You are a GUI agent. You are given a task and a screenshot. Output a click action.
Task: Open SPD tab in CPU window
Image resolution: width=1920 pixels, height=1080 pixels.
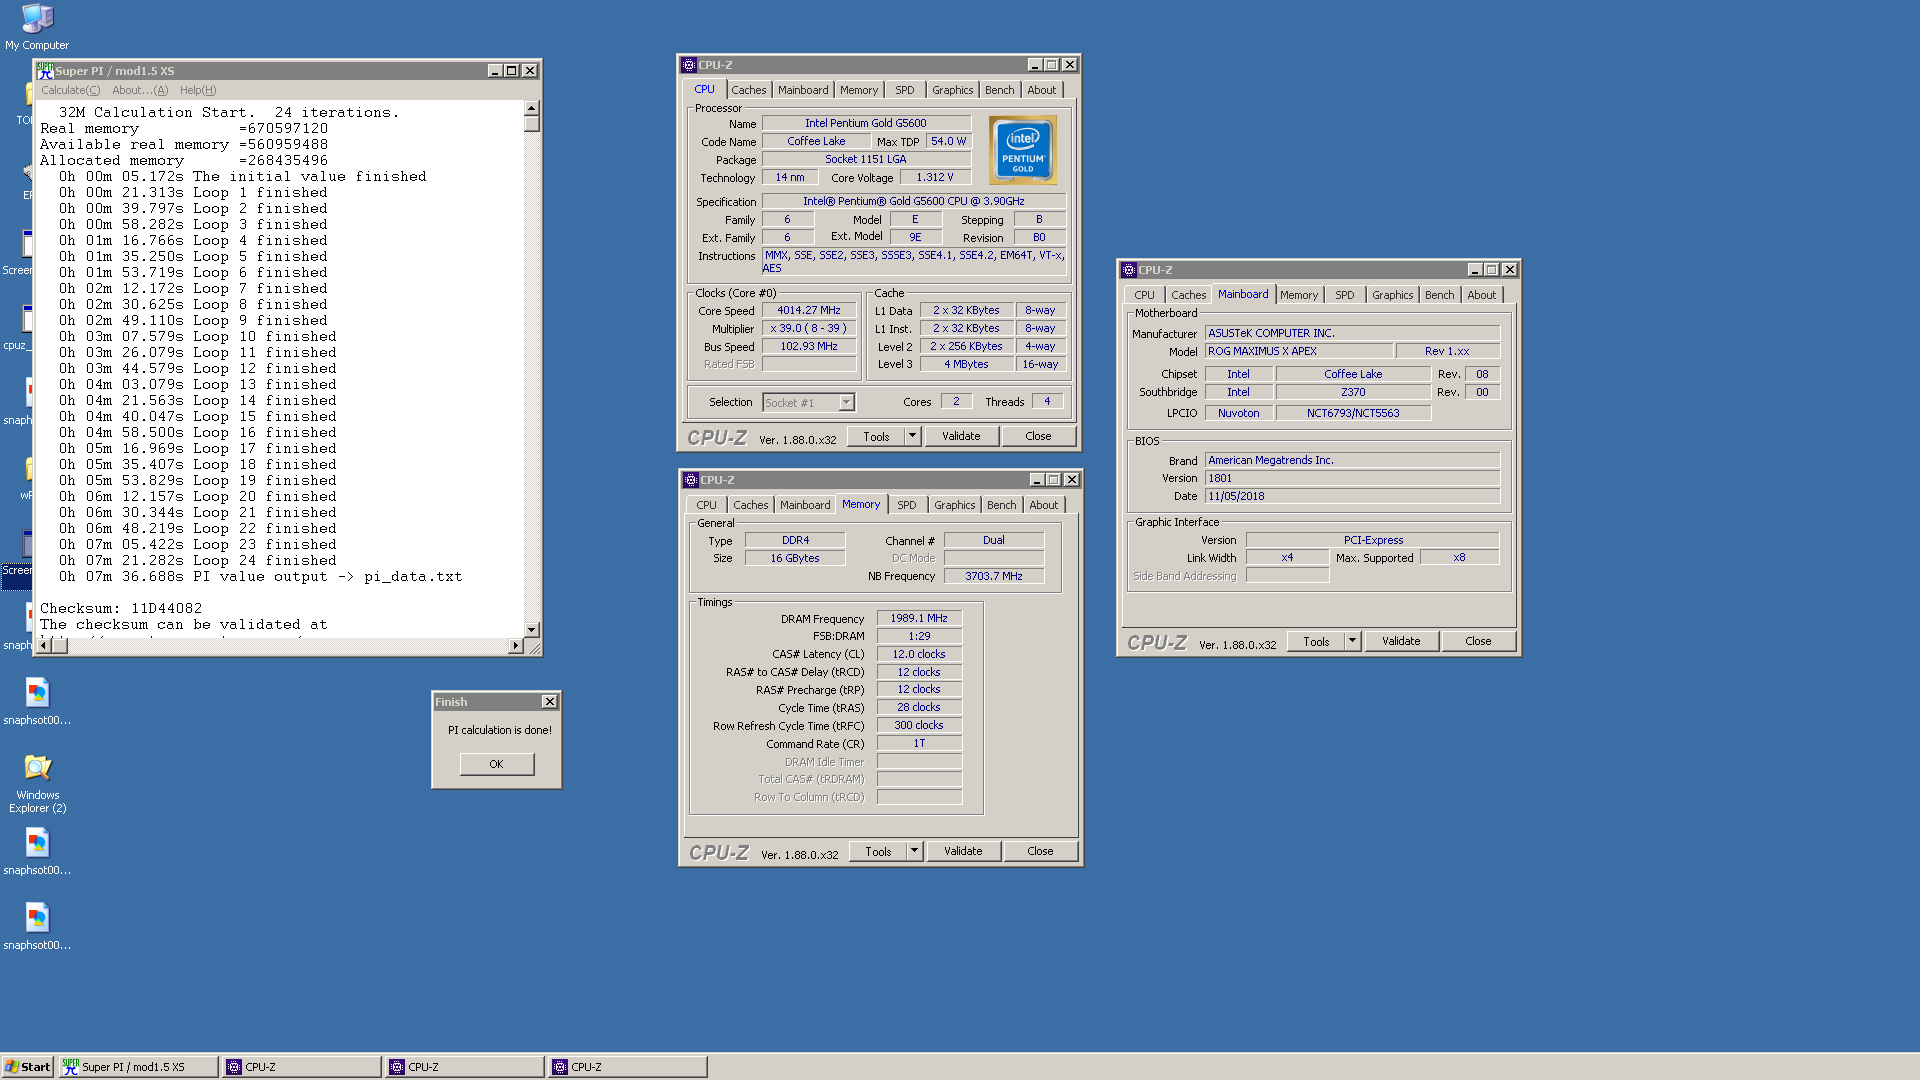905,90
